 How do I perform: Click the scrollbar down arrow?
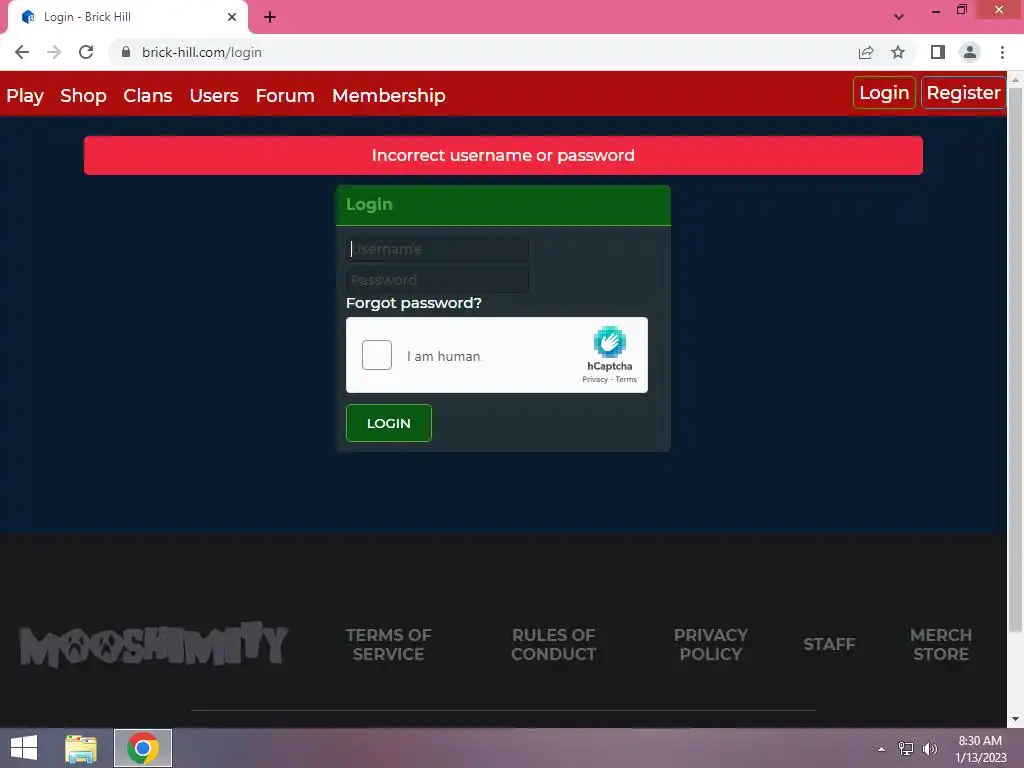tap(1015, 719)
